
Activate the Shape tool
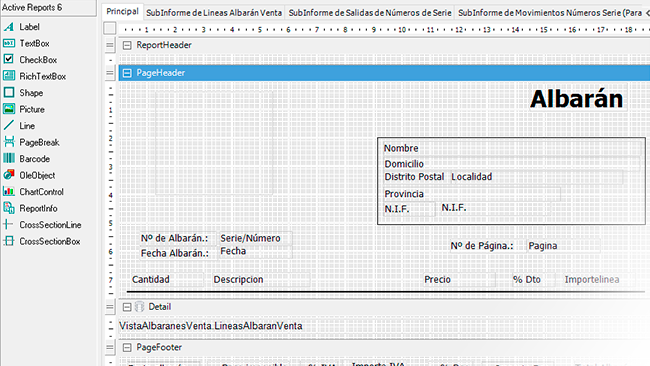click(9, 92)
